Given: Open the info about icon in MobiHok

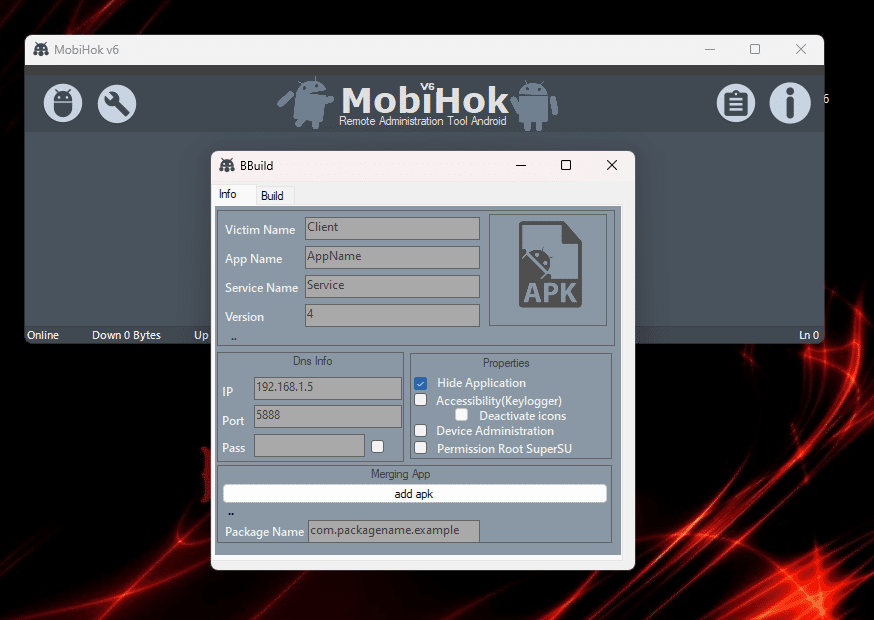Looking at the screenshot, I should click(790, 103).
